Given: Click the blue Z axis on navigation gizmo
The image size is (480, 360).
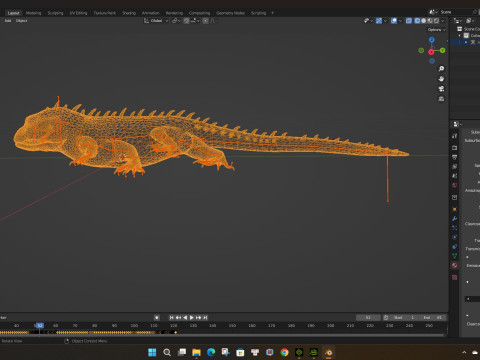Looking at the screenshot, I should point(432,40).
